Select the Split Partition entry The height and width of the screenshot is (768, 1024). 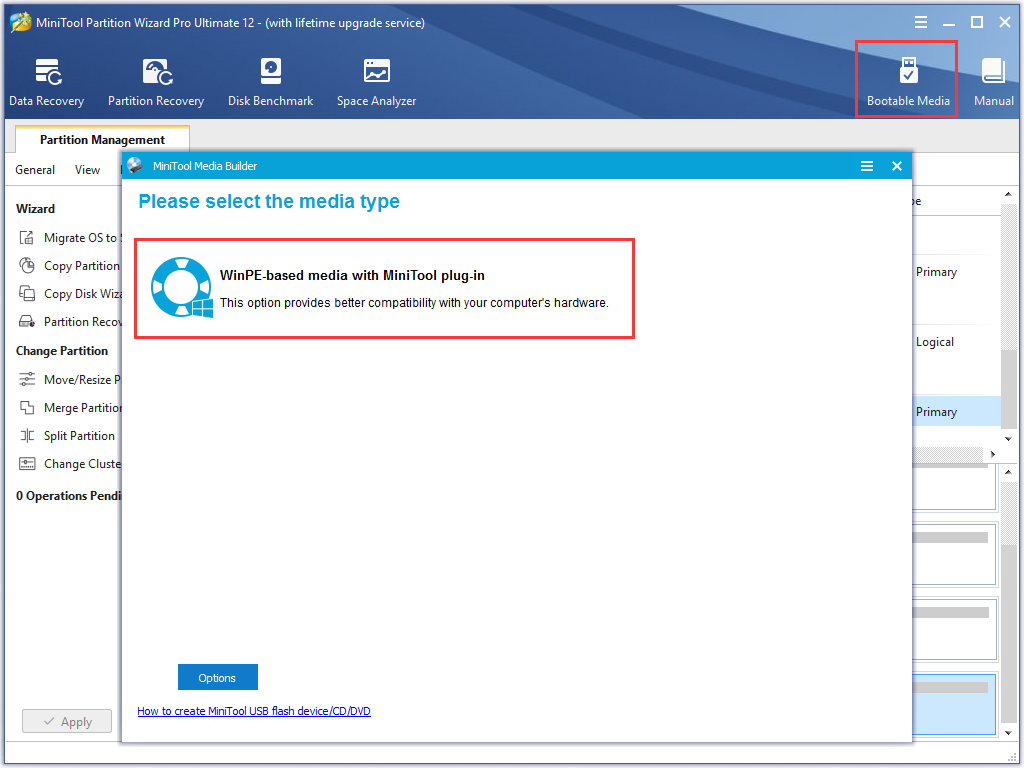point(79,436)
